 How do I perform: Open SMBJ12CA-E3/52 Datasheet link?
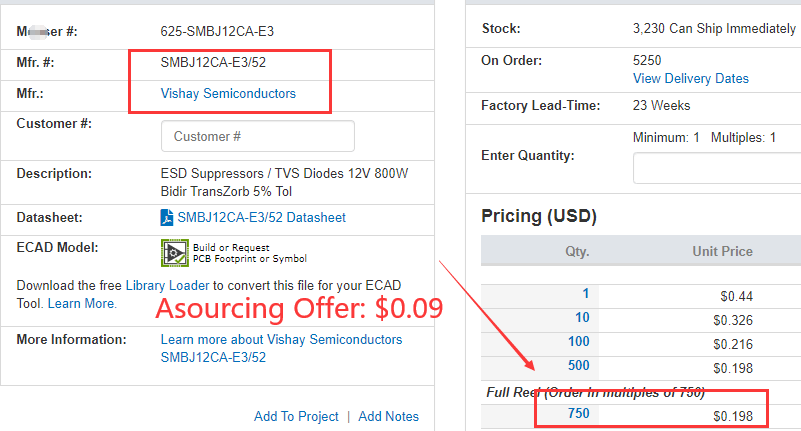click(x=262, y=218)
